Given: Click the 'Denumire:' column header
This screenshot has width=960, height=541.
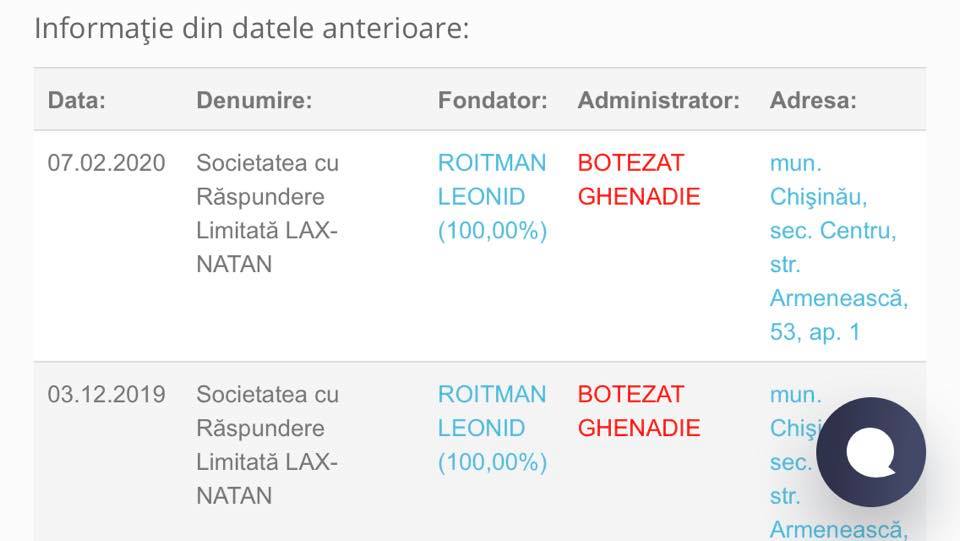Looking at the screenshot, I should [254, 100].
